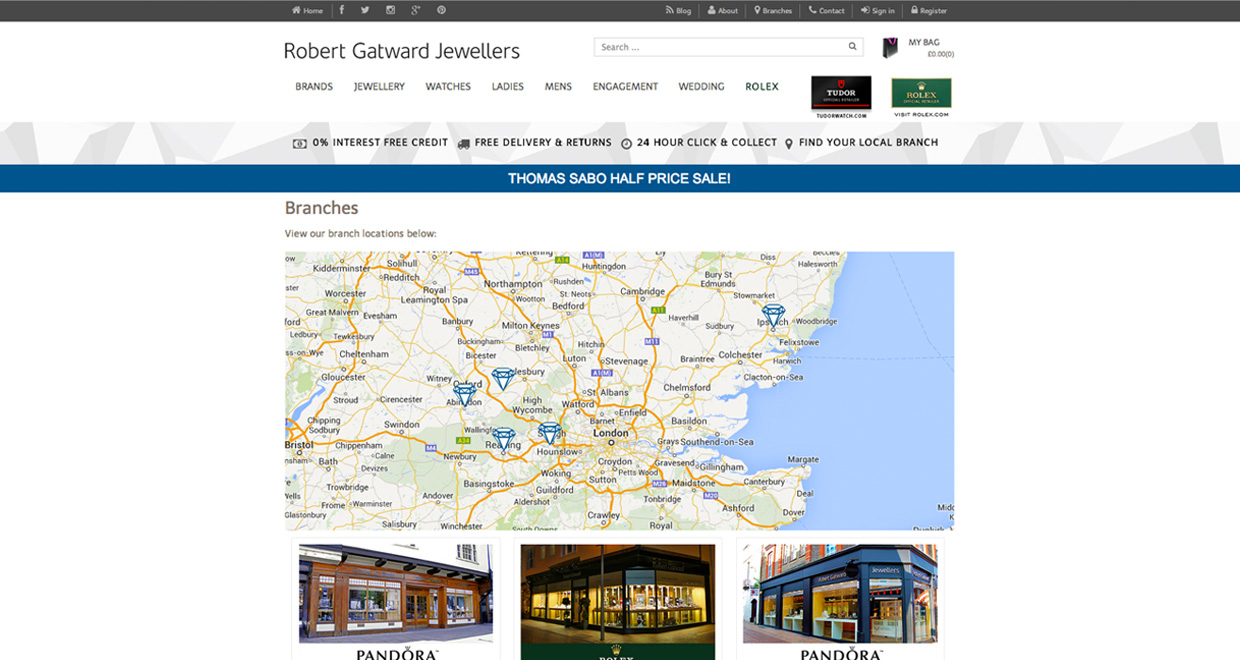Open the ENGAGEMENT menu
Viewport: 1240px width, 660px height.
[x=625, y=87]
